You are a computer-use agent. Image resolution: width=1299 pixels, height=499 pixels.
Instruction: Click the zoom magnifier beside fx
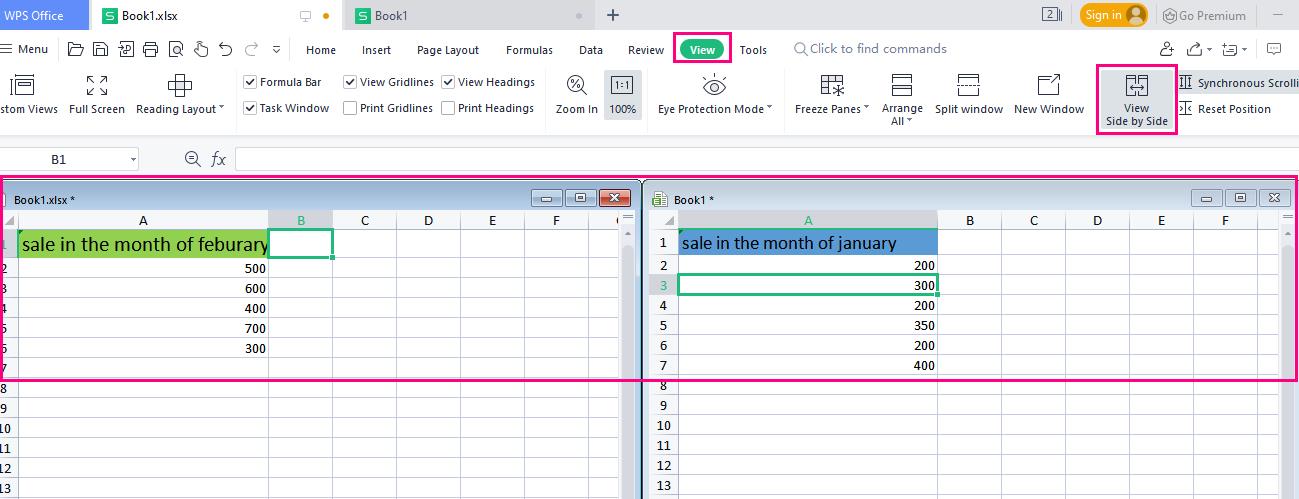193,159
